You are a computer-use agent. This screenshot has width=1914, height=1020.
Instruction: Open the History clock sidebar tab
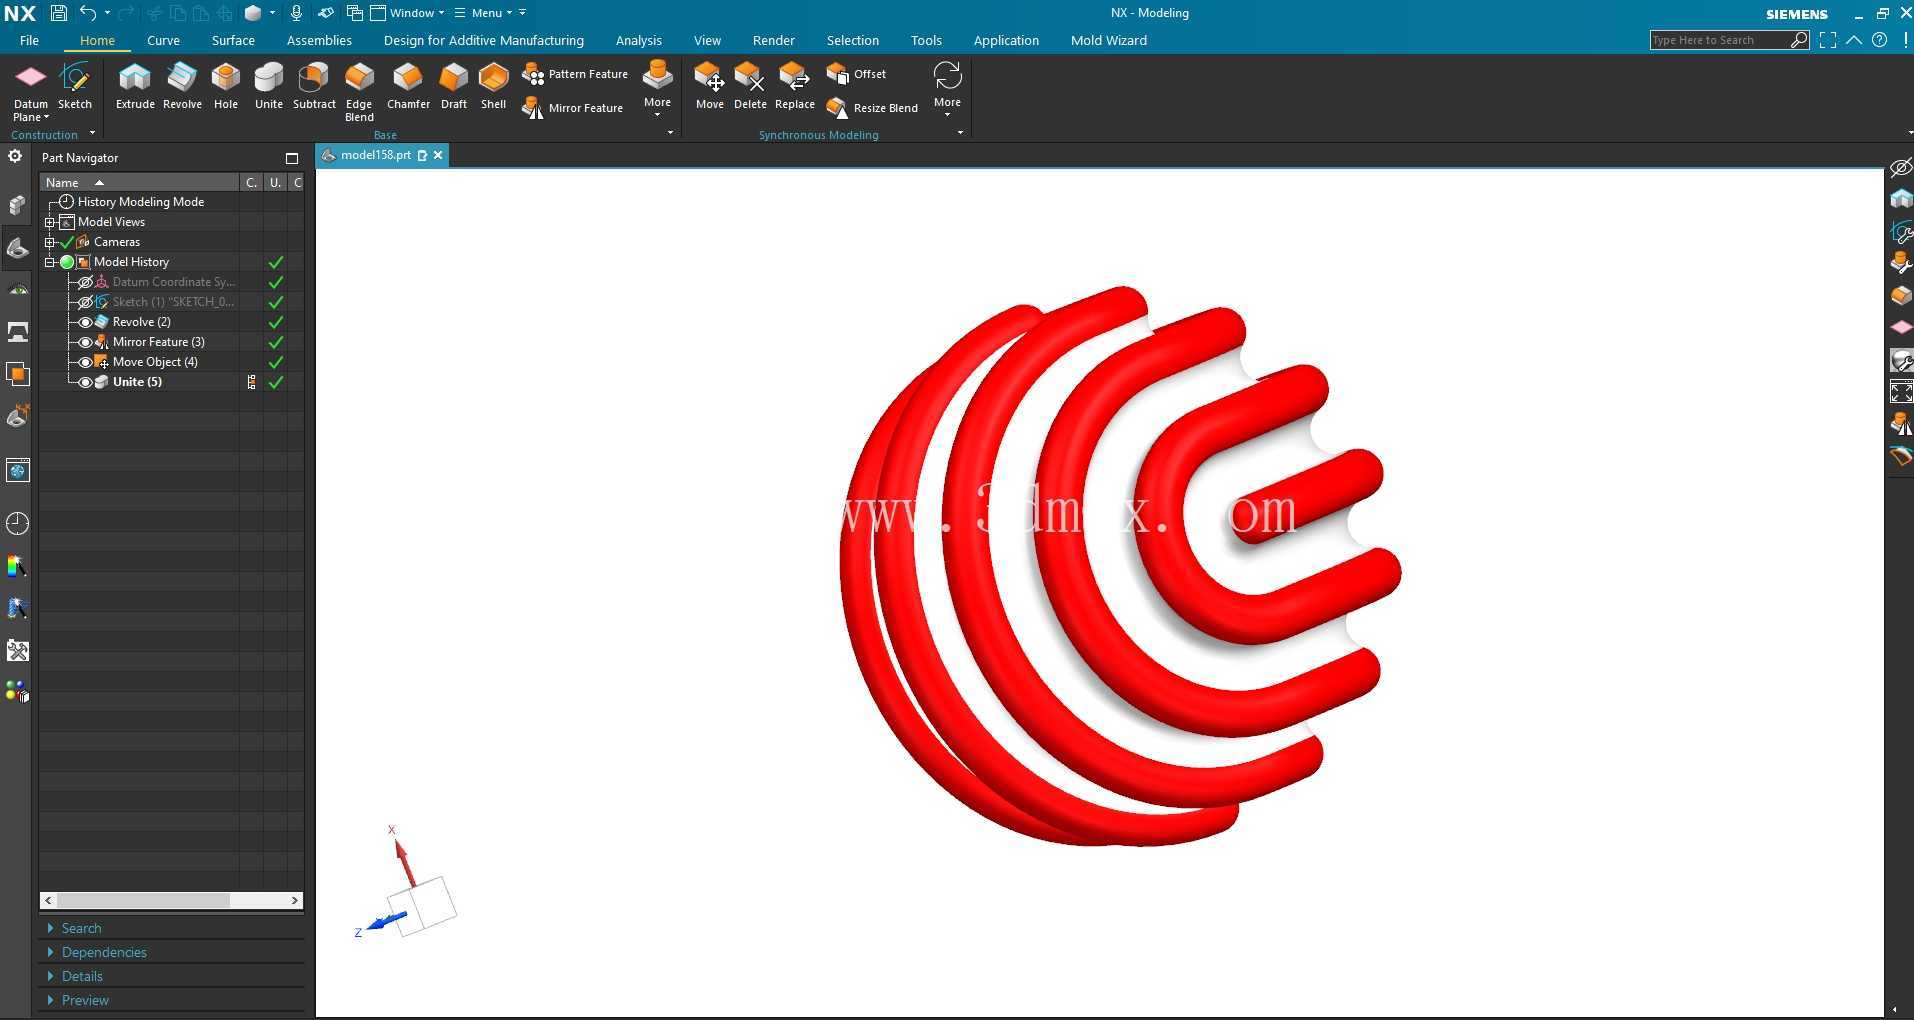18,523
